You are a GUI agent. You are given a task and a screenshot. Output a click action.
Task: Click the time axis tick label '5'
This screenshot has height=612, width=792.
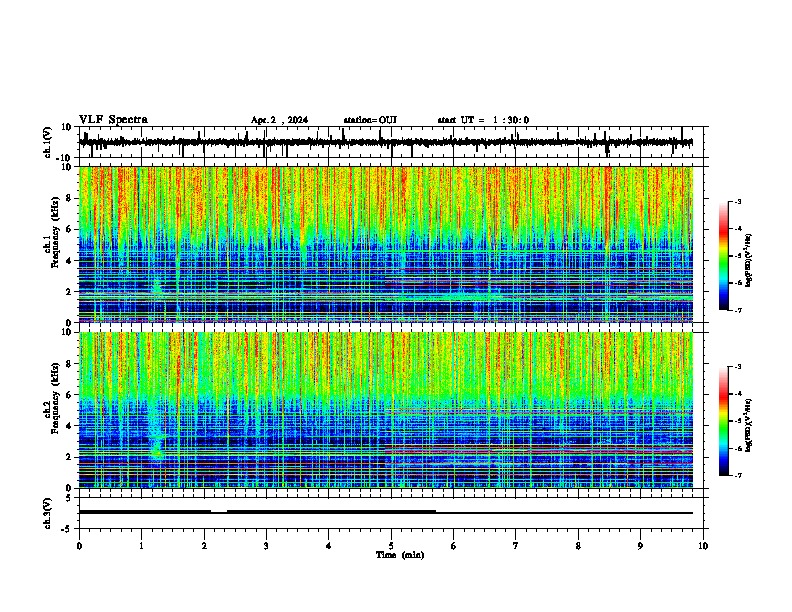[x=391, y=546]
